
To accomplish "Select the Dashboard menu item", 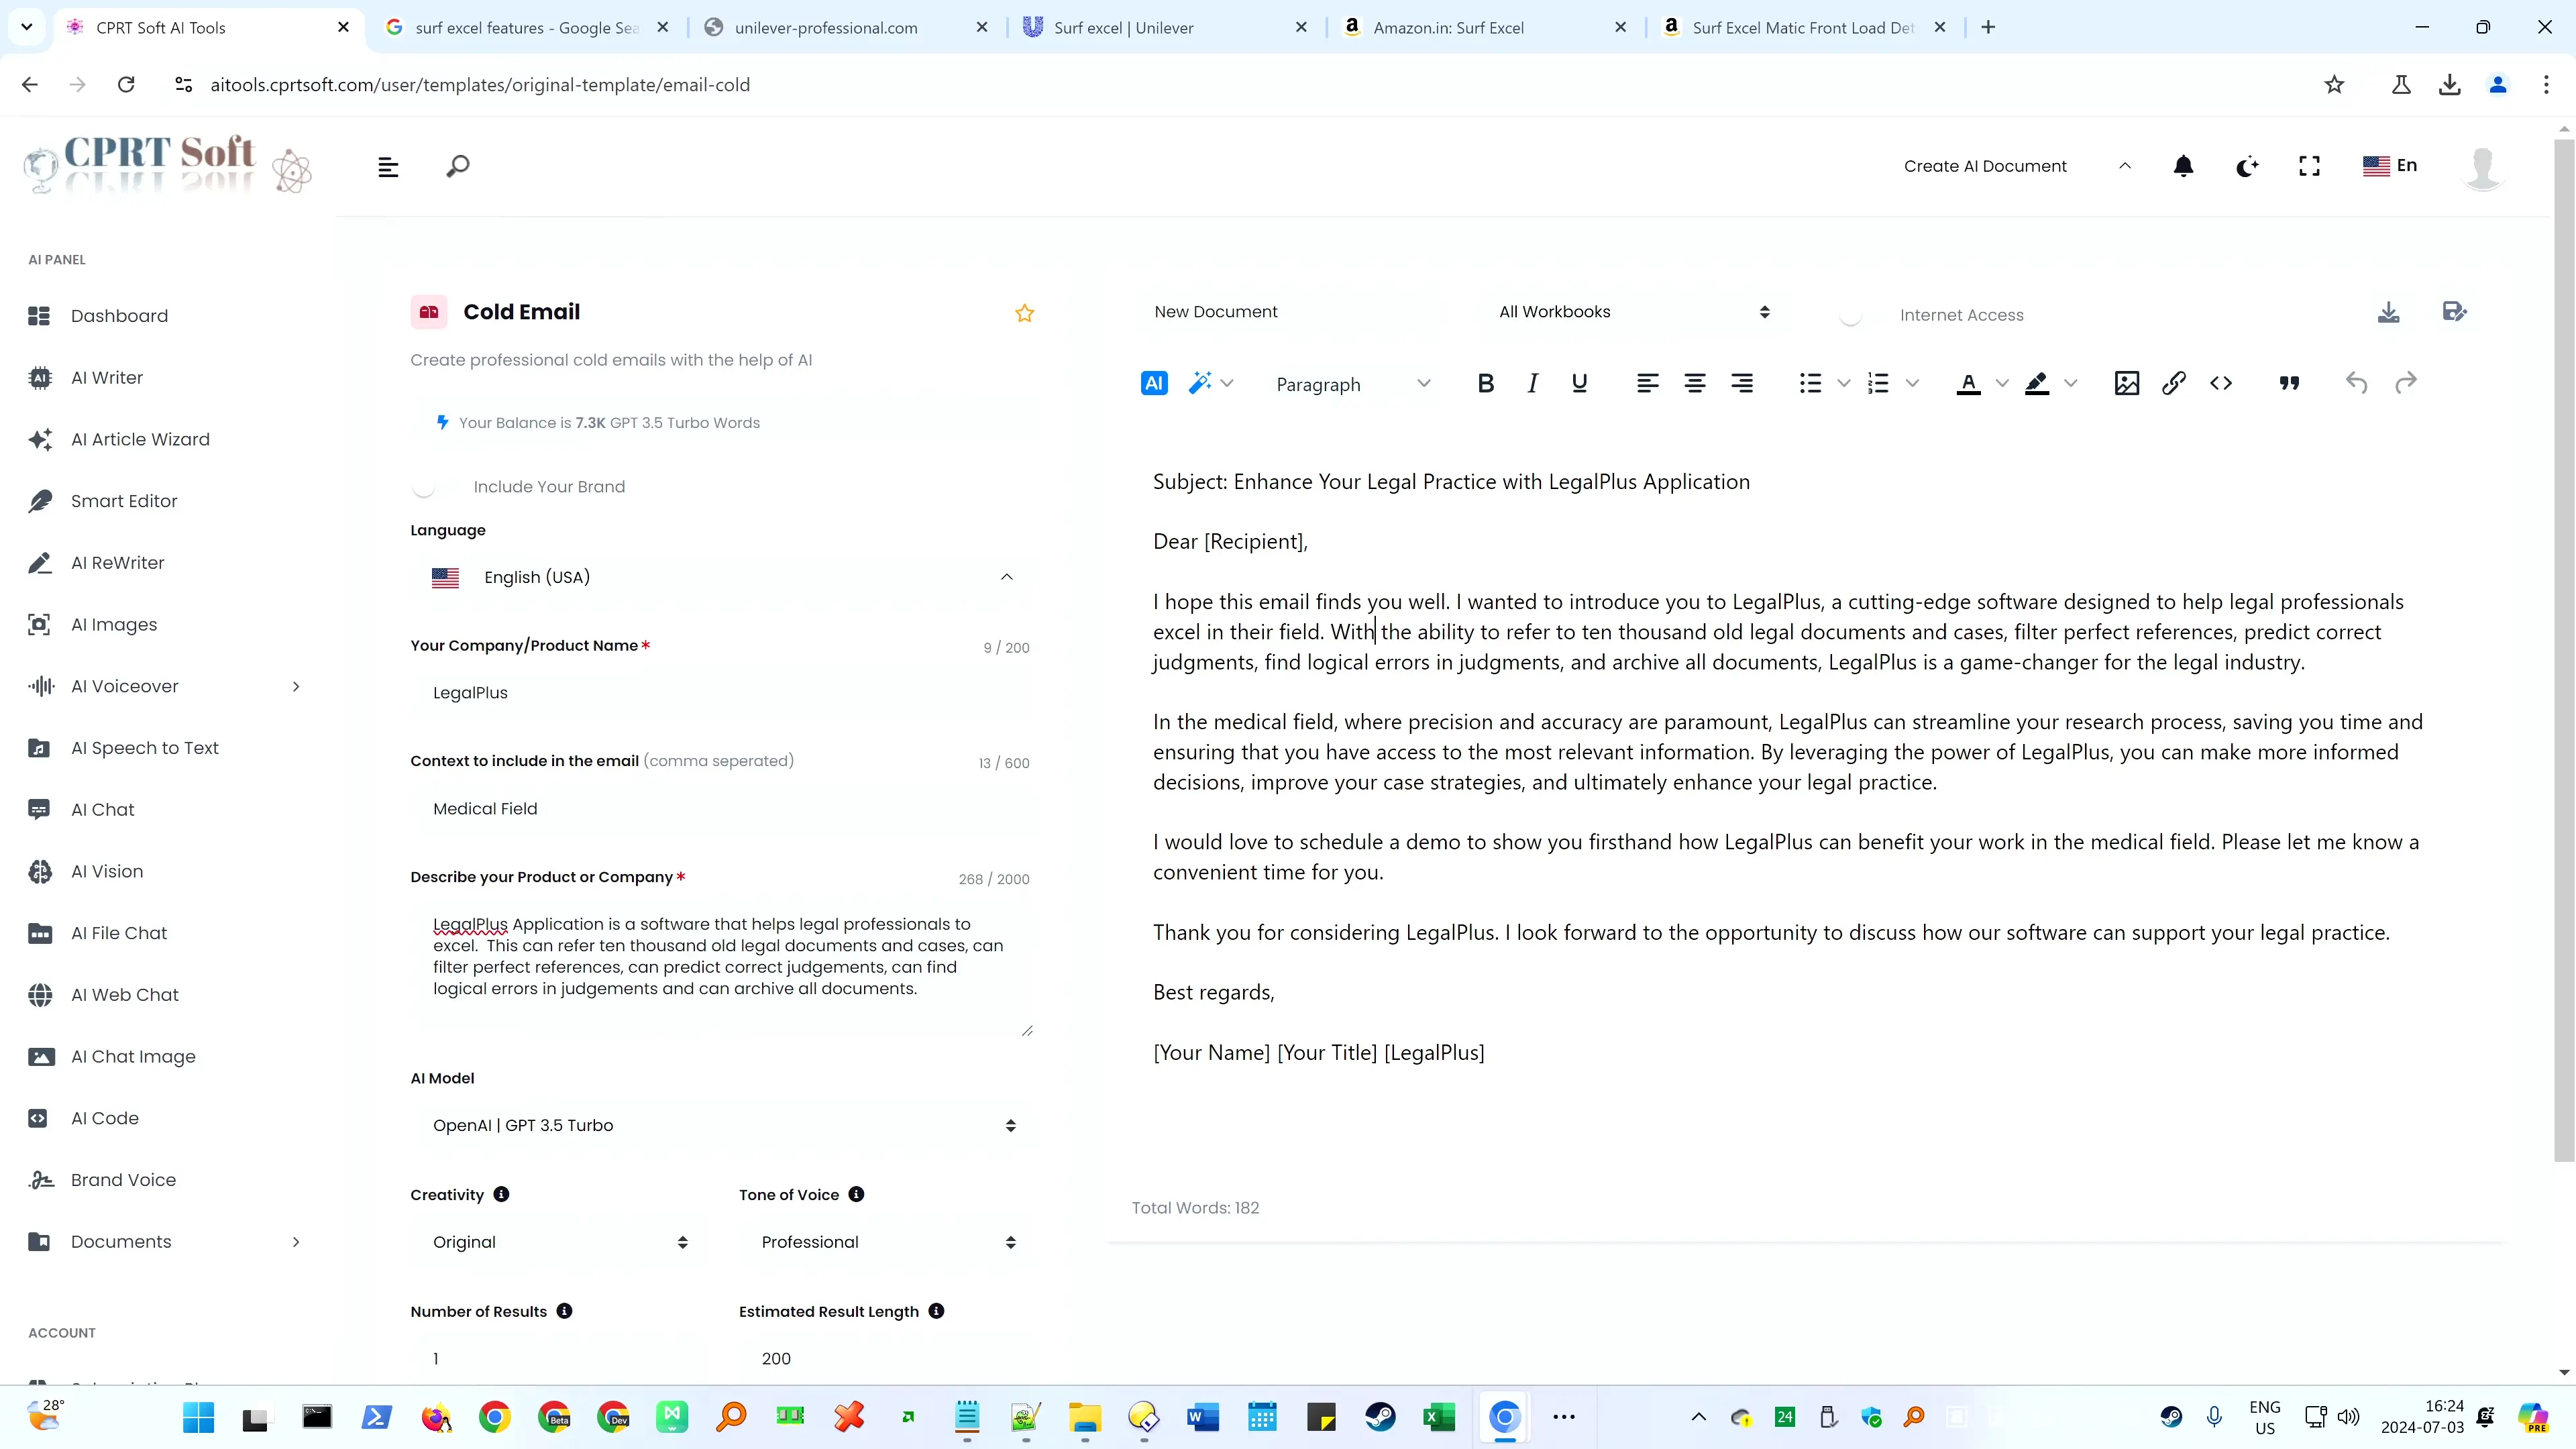I will (x=120, y=315).
